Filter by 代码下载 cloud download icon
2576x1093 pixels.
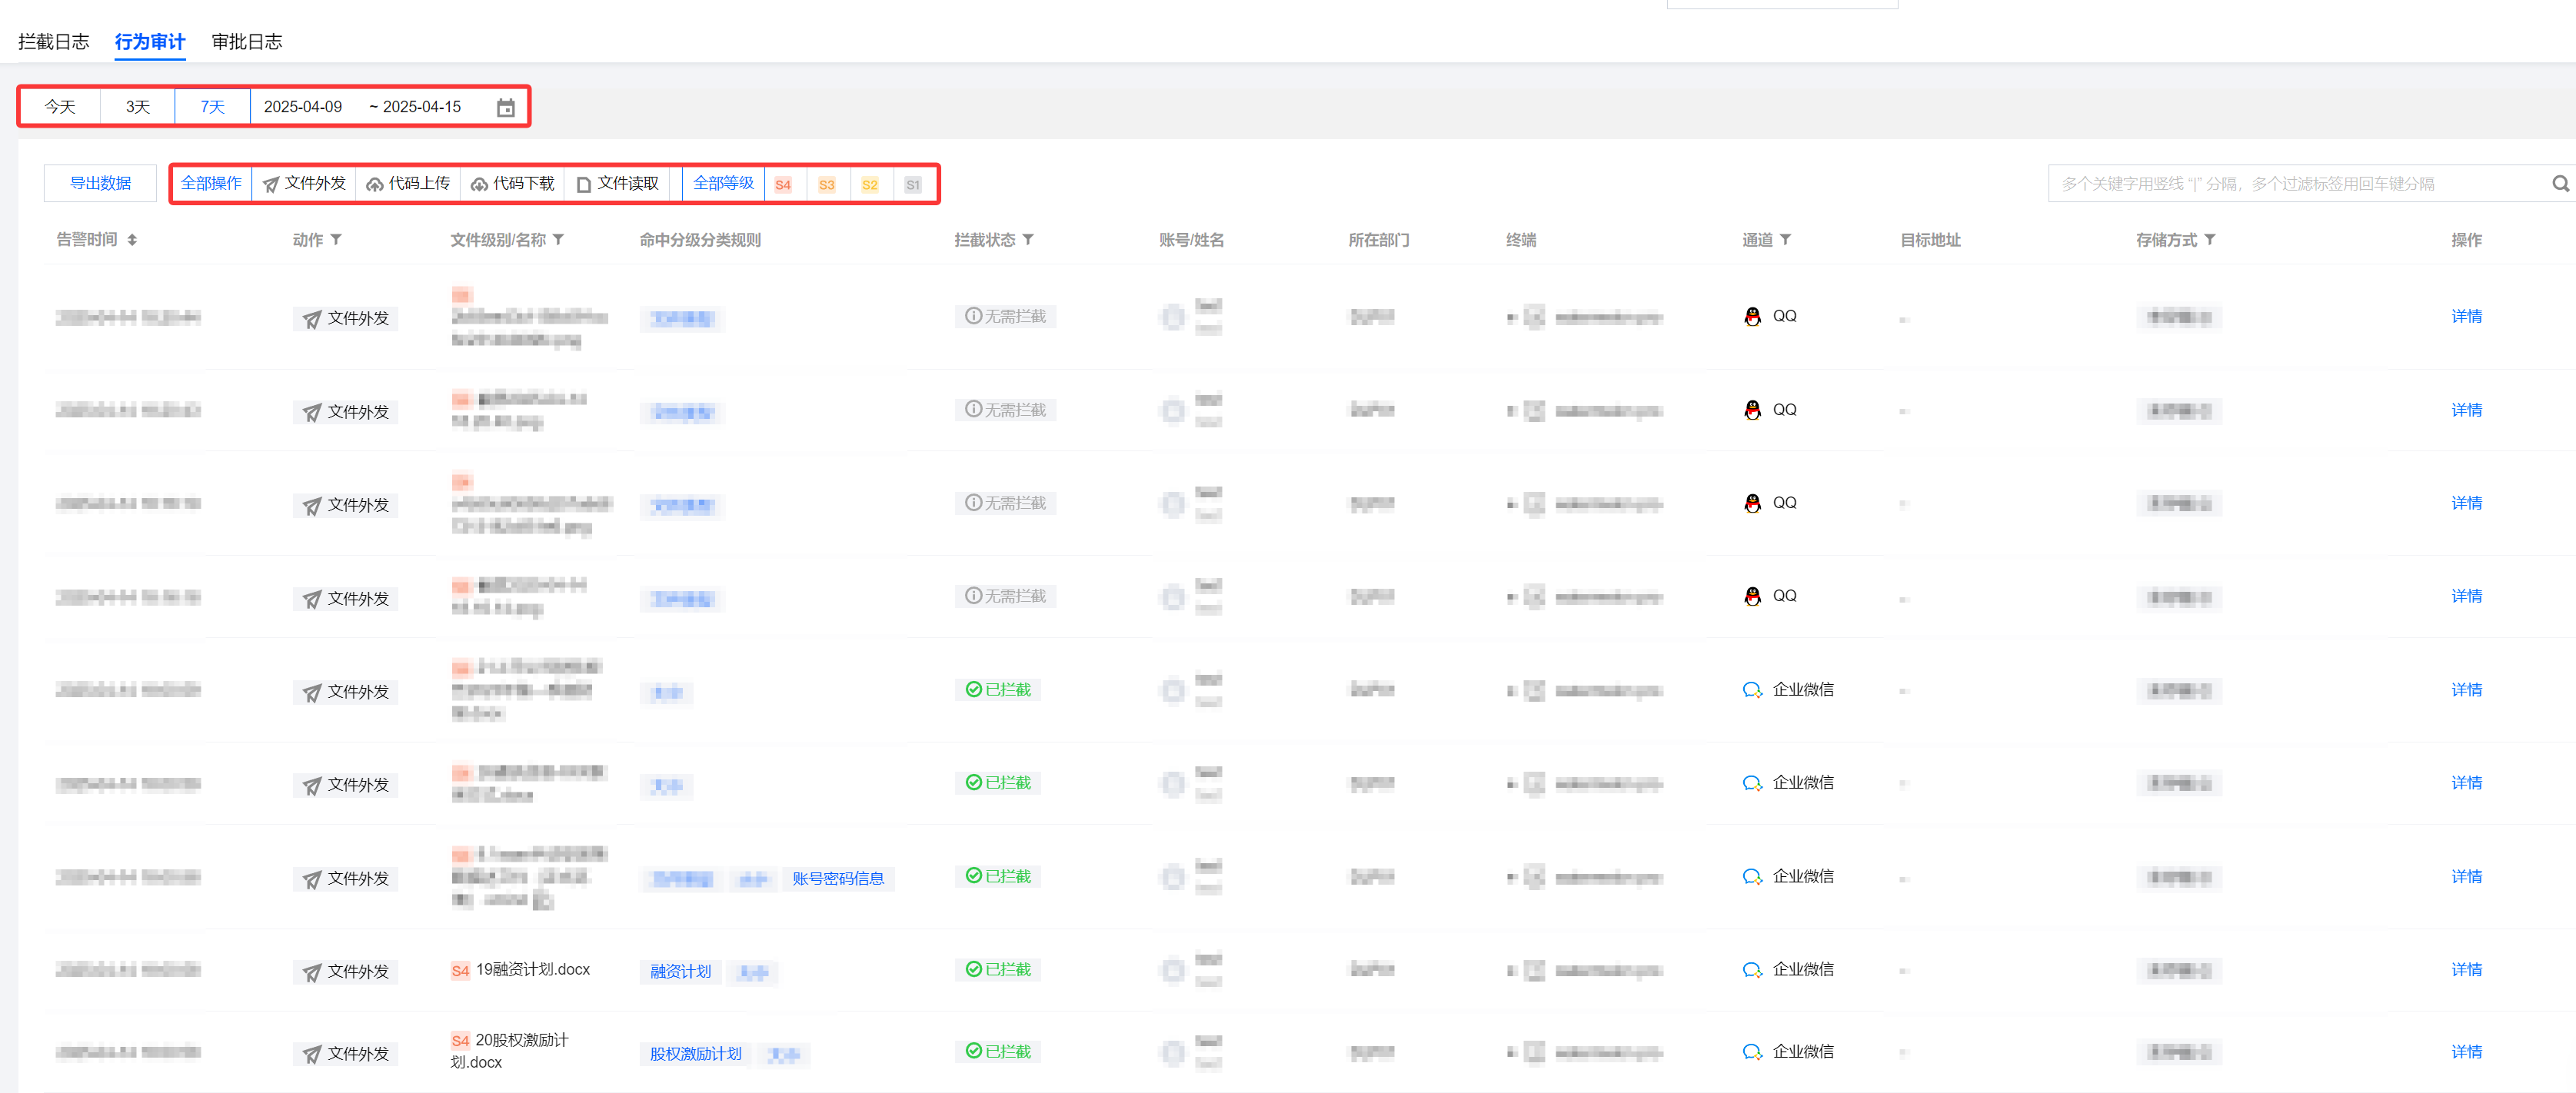(x=480, y=185)
